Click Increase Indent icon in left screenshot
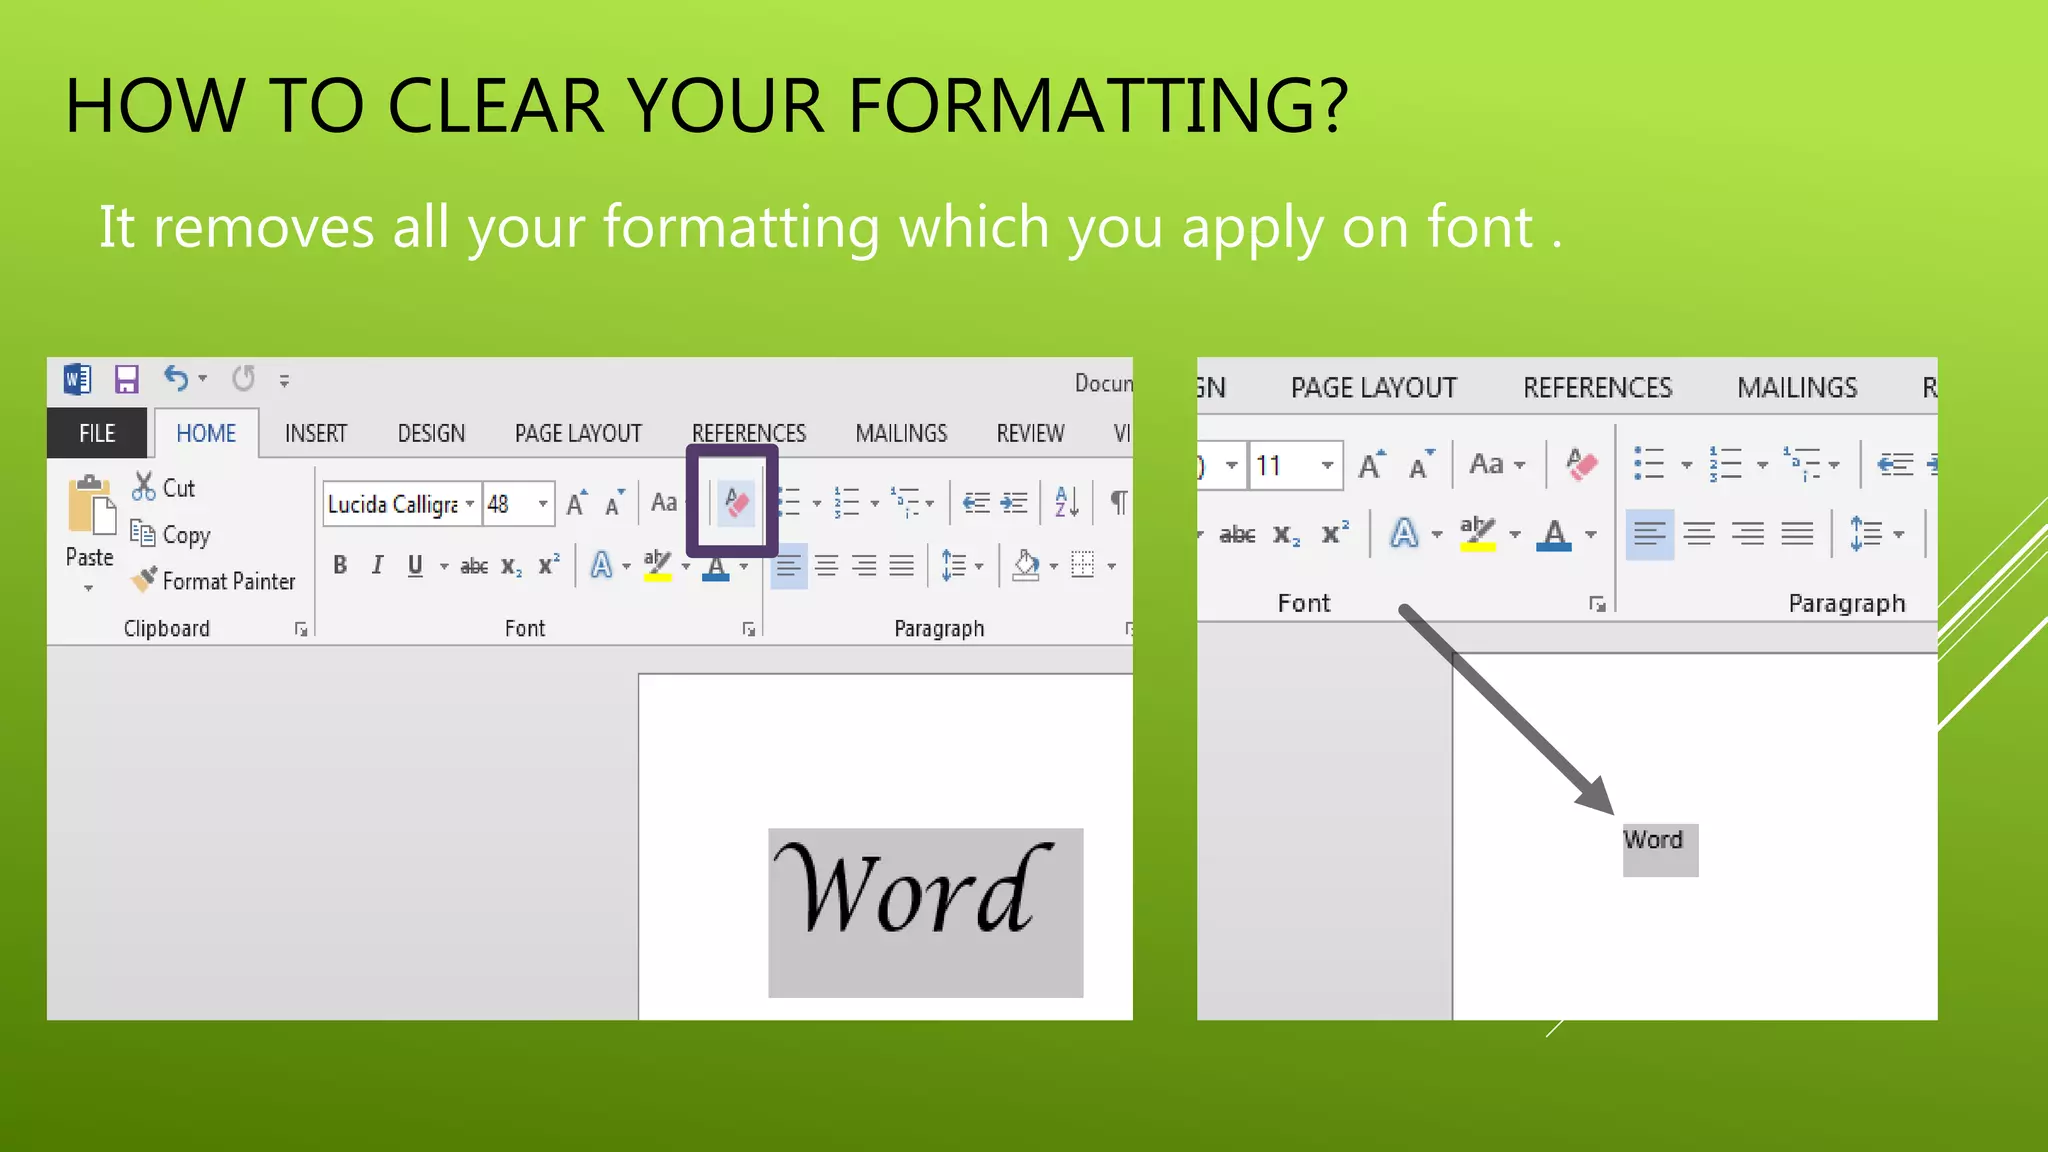The height and width of the screenshot is (1152, 2048). point(1014,502)
